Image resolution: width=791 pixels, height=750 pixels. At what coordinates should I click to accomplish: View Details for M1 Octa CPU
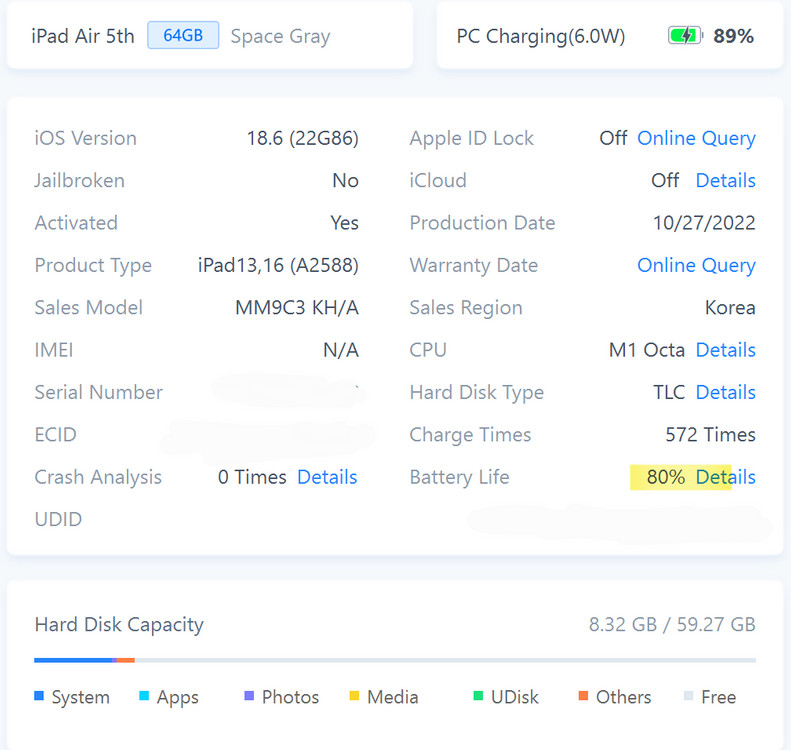(725, 350)
